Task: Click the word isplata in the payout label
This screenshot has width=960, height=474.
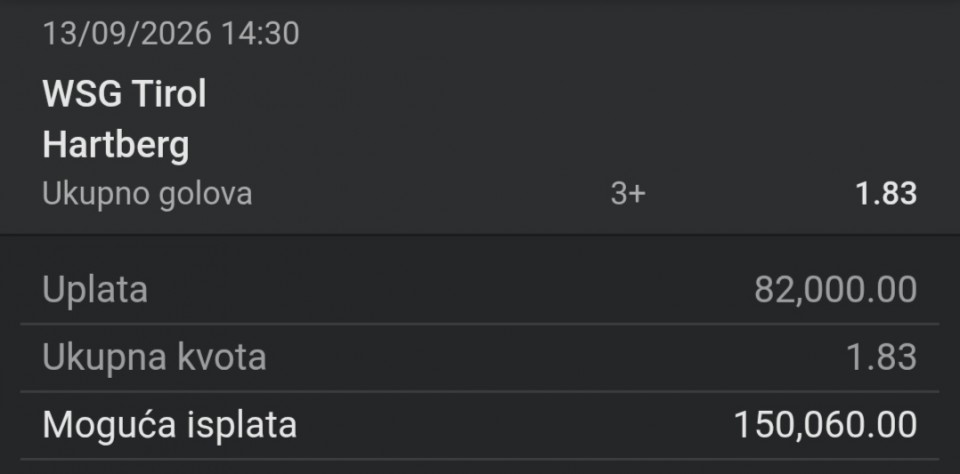Action: (241, 424)
